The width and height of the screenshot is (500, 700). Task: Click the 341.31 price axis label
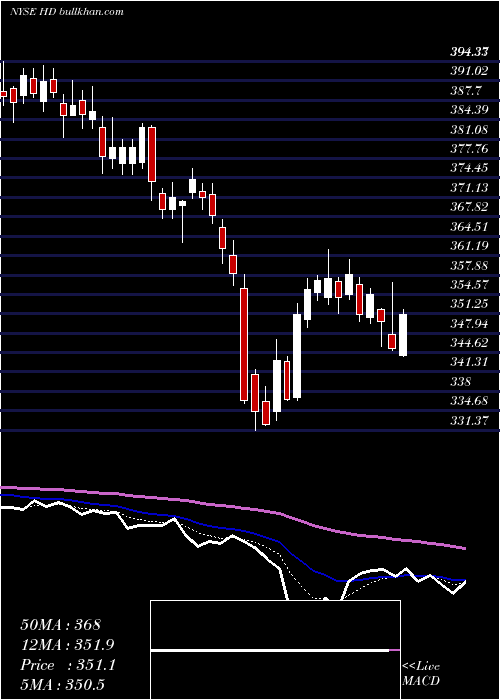468,362
